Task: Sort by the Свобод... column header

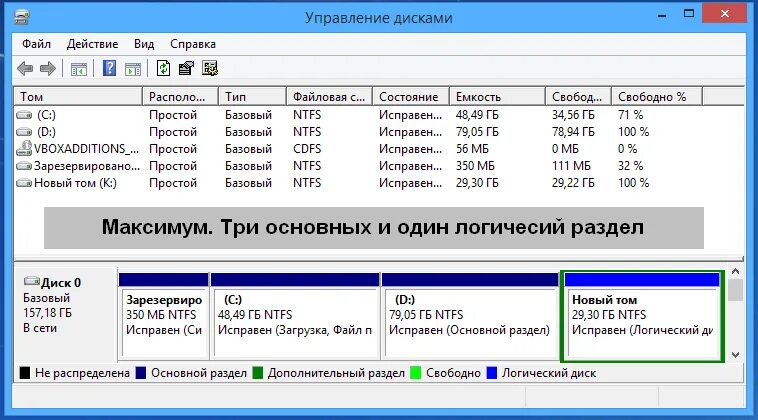Action: pos(579,97)
